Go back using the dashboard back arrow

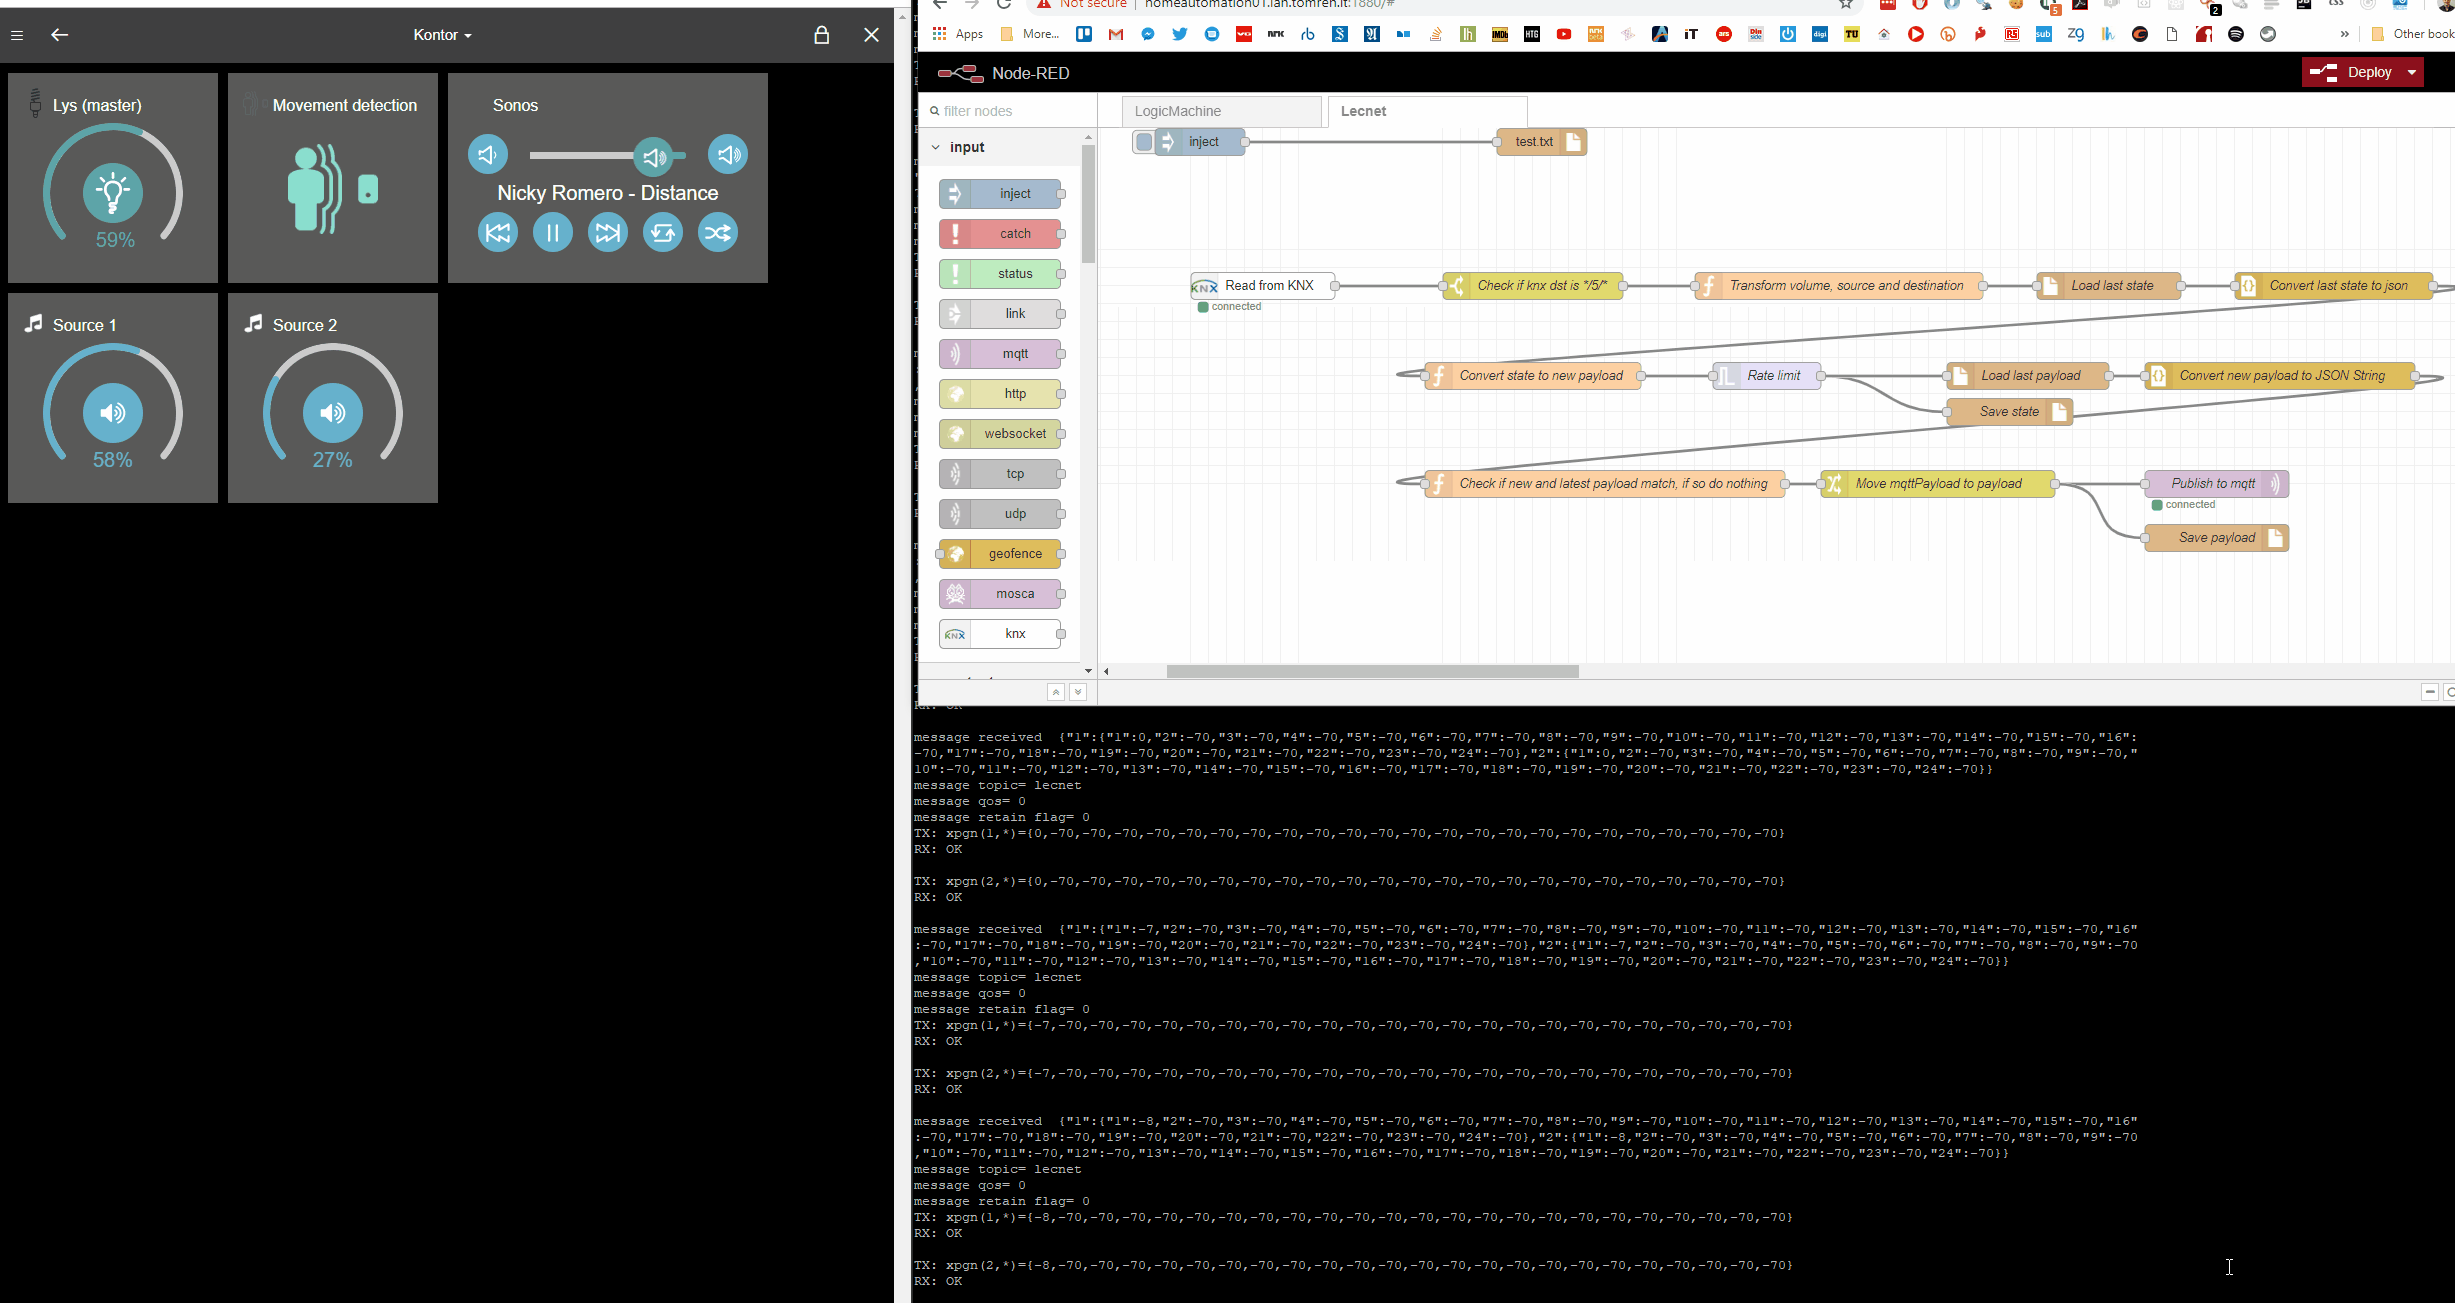coord(60,35)
